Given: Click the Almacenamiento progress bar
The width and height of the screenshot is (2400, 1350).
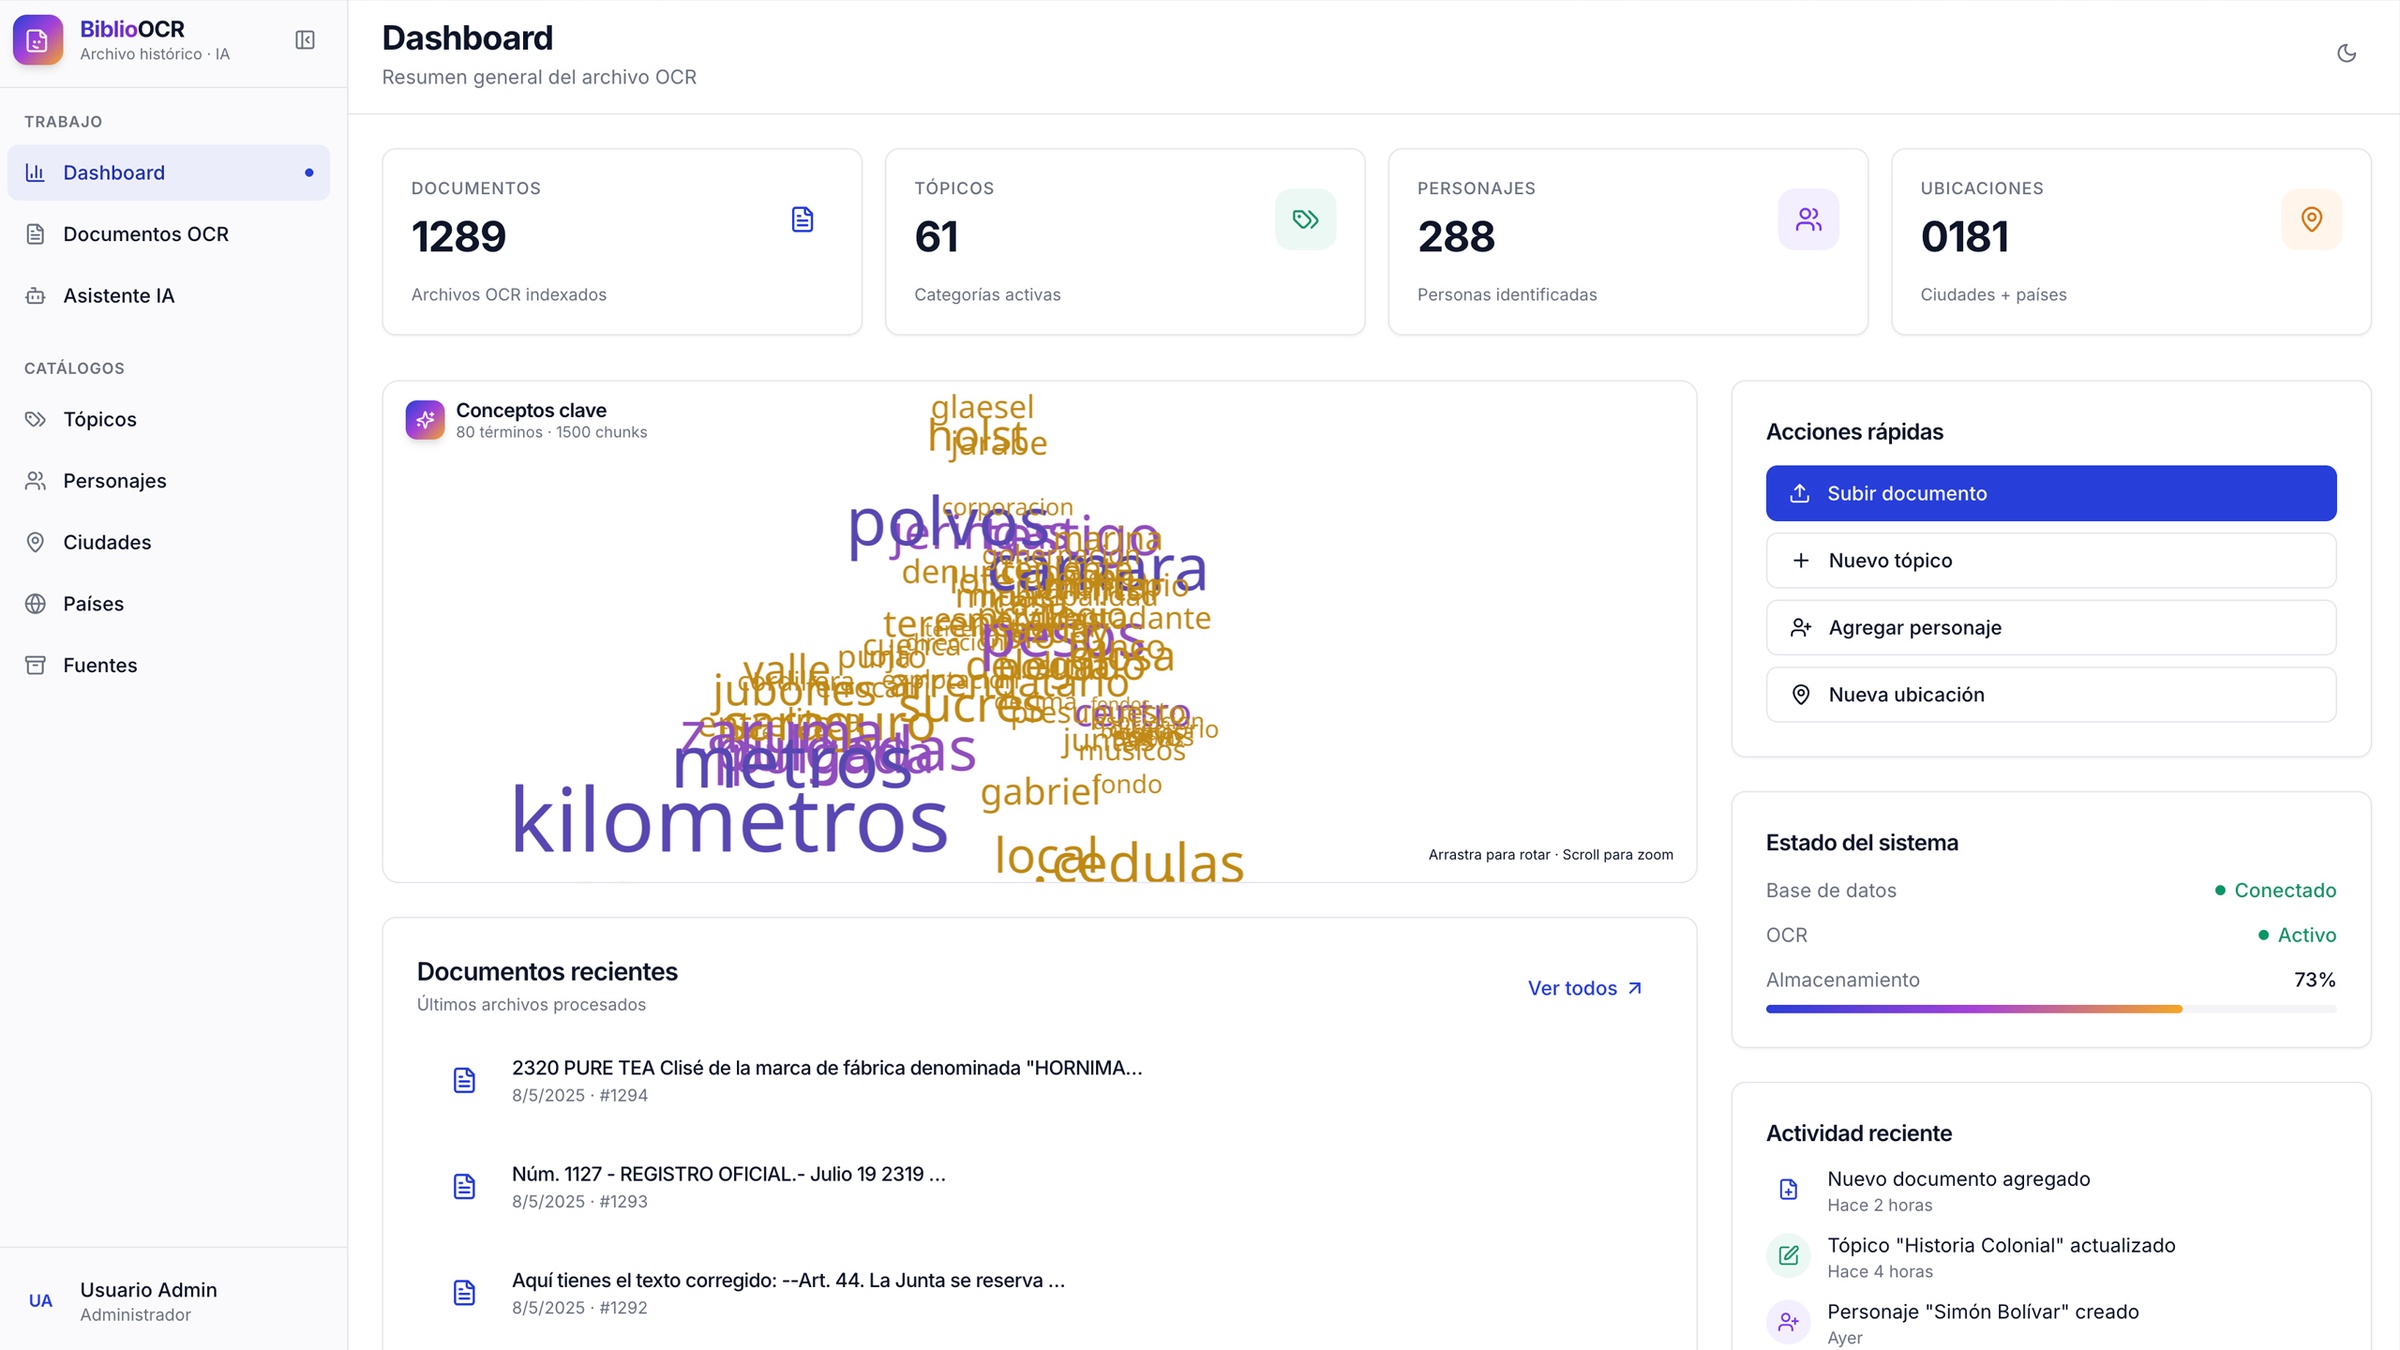Looking at the screenshot, I should 2050,1009.
